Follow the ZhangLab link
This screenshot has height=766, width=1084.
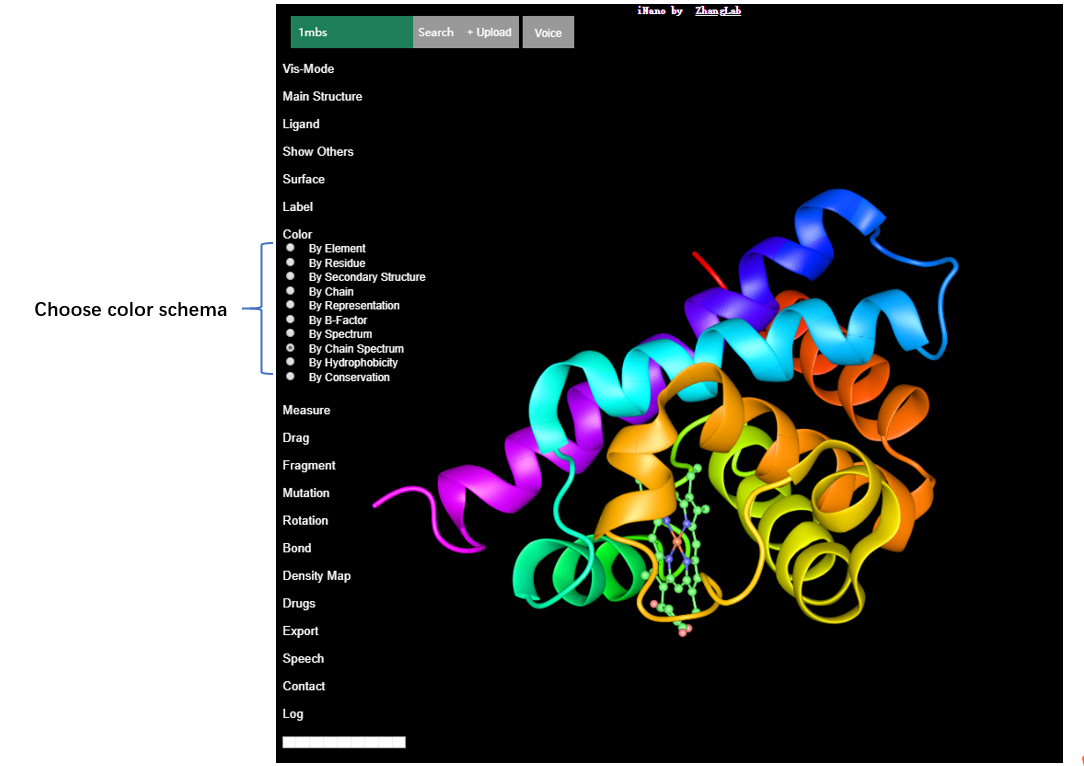coord(718,11)
